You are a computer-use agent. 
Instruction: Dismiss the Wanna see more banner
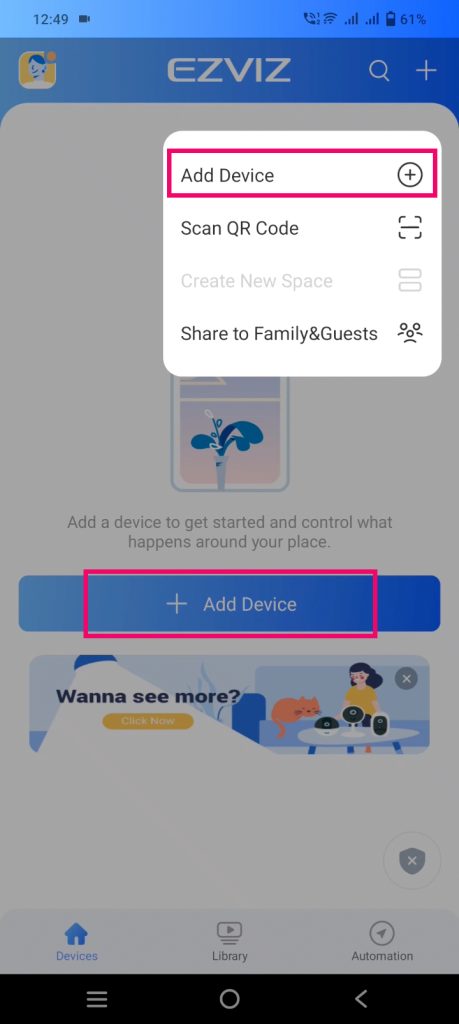pyautogui.click(x=406, y=679)
